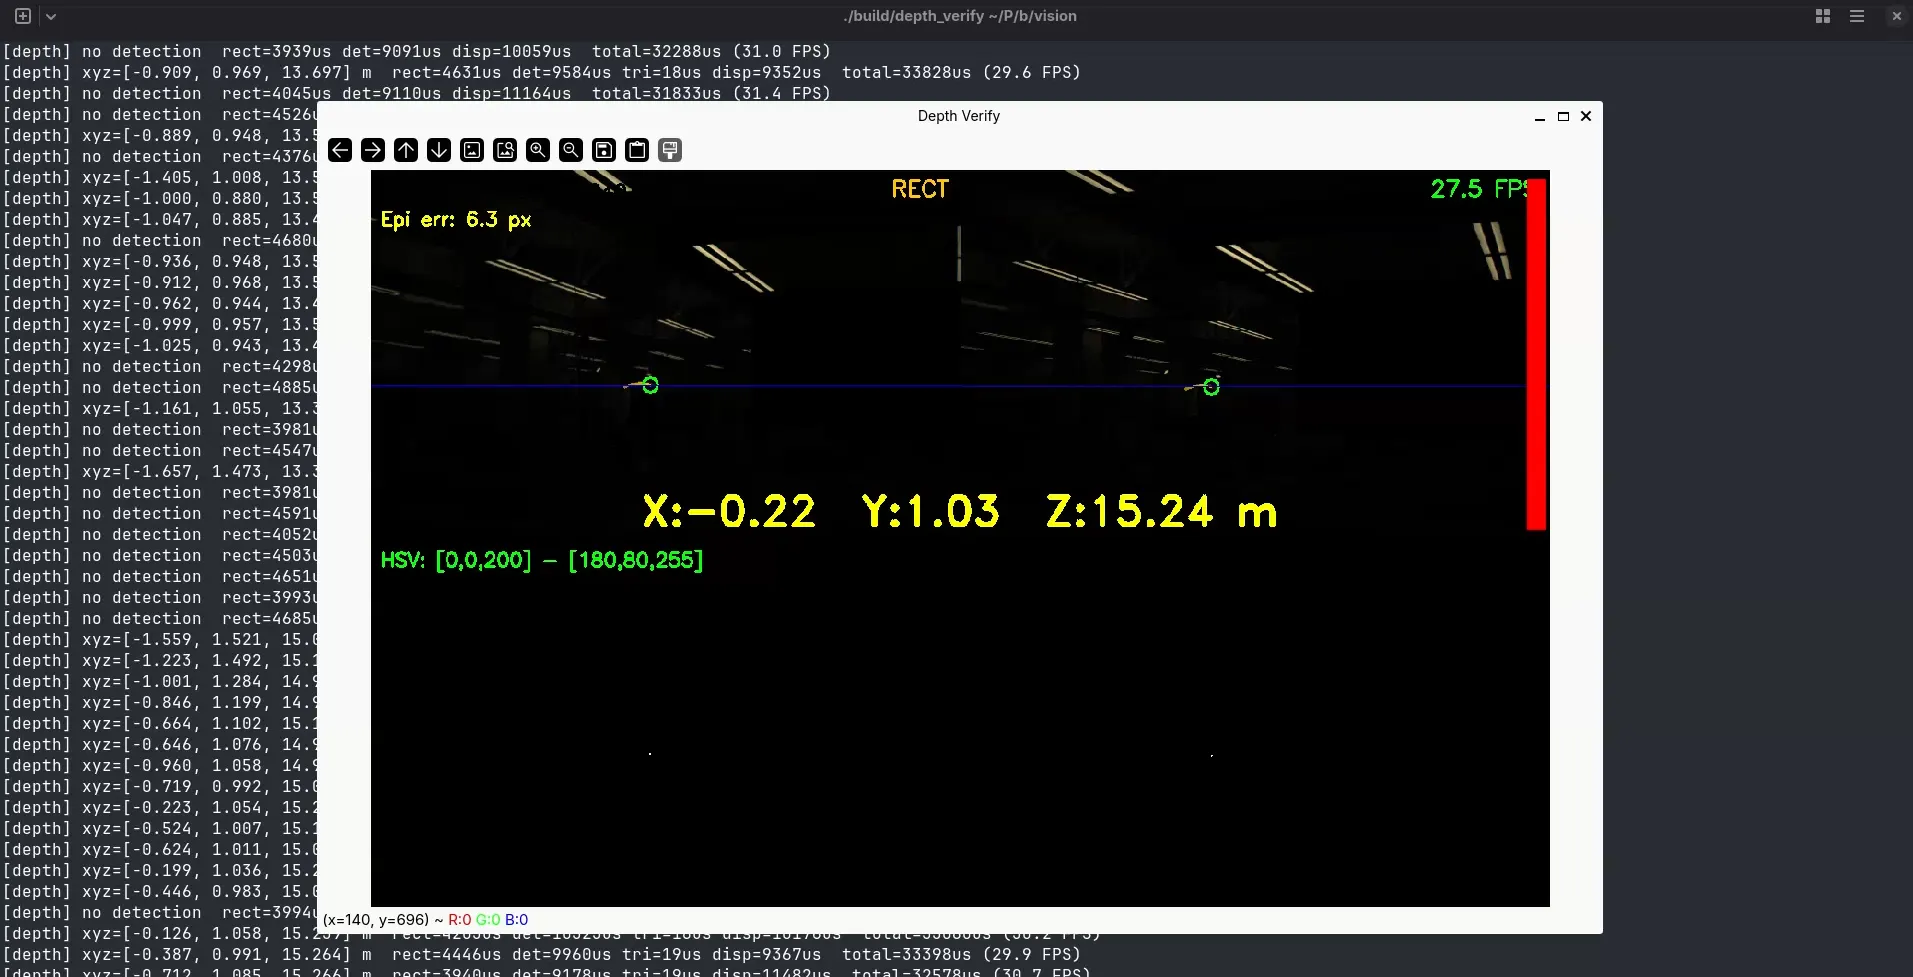Click terminal text 'total=31833us (31.4 FPS)'
The width and height of the screenshot is (1913, 977).
tap(711, 93)
